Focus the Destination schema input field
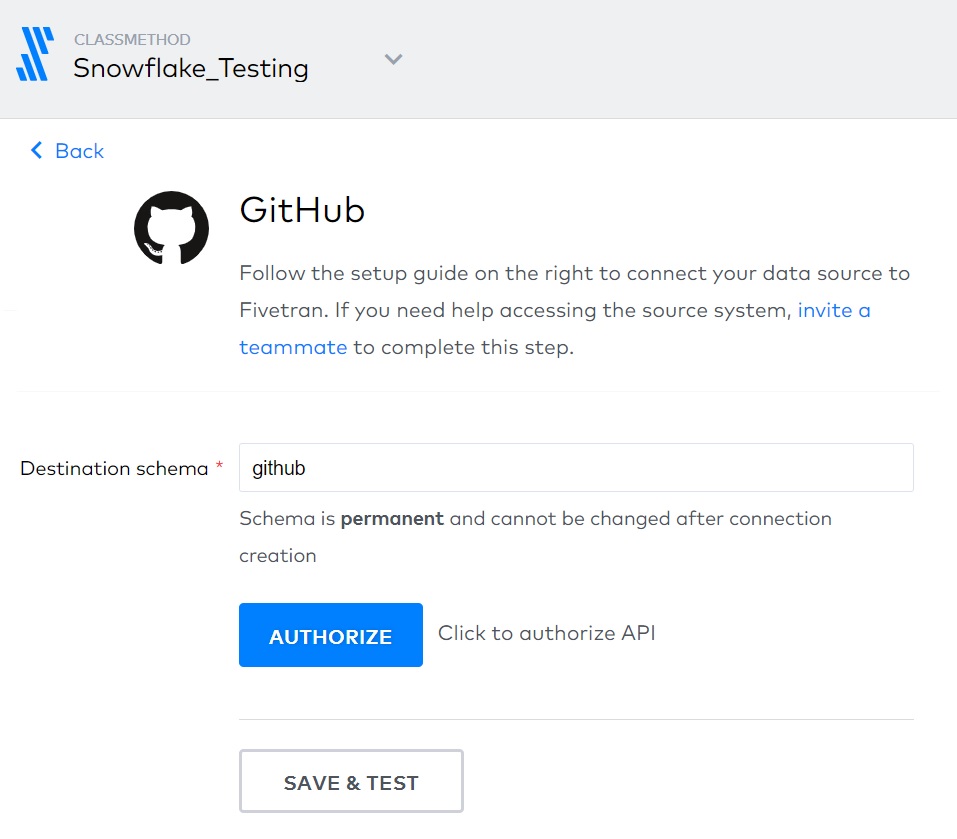 pos(576,467)
